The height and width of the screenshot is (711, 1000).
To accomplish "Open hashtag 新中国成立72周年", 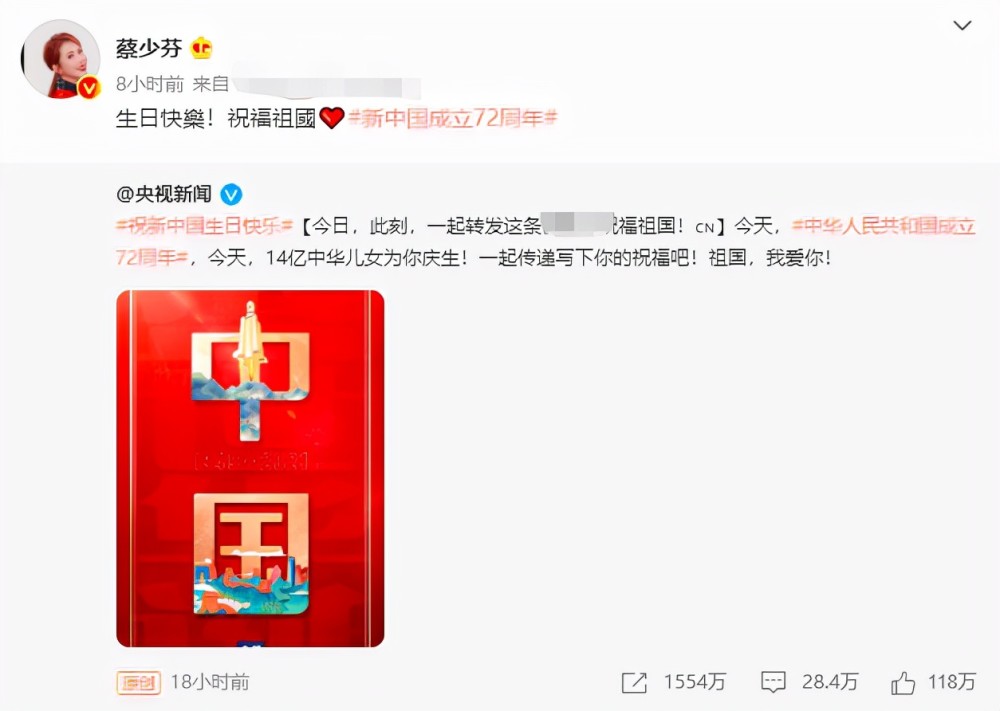I will (453, 118).
